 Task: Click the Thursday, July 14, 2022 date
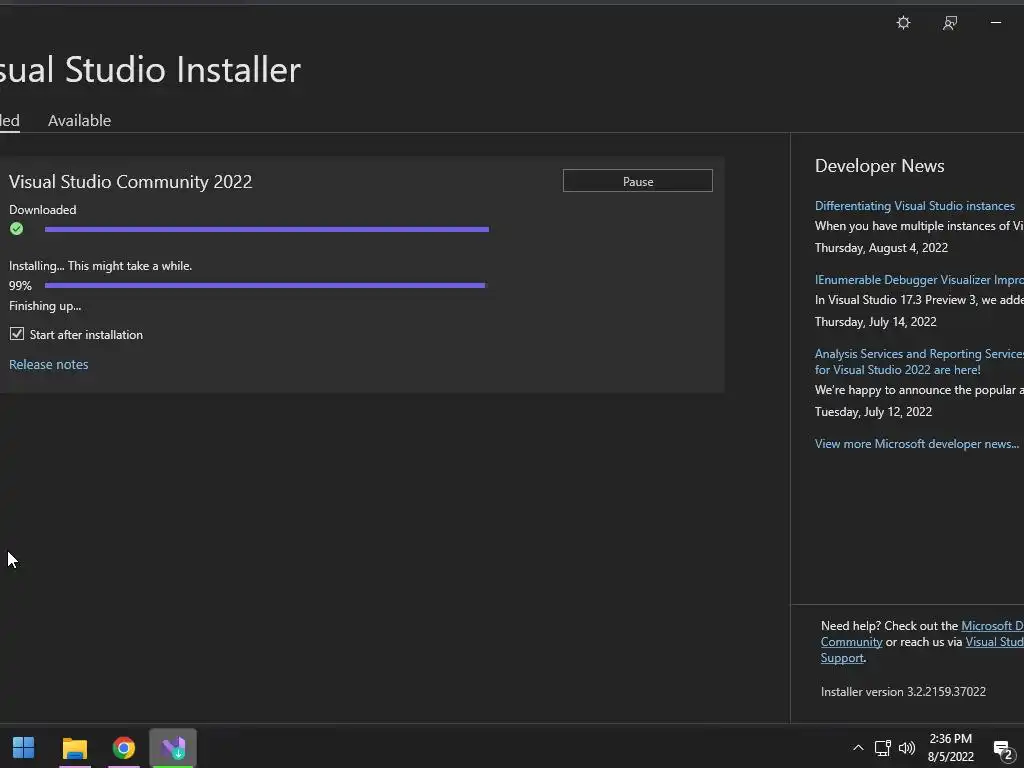[x=875, y=321]
